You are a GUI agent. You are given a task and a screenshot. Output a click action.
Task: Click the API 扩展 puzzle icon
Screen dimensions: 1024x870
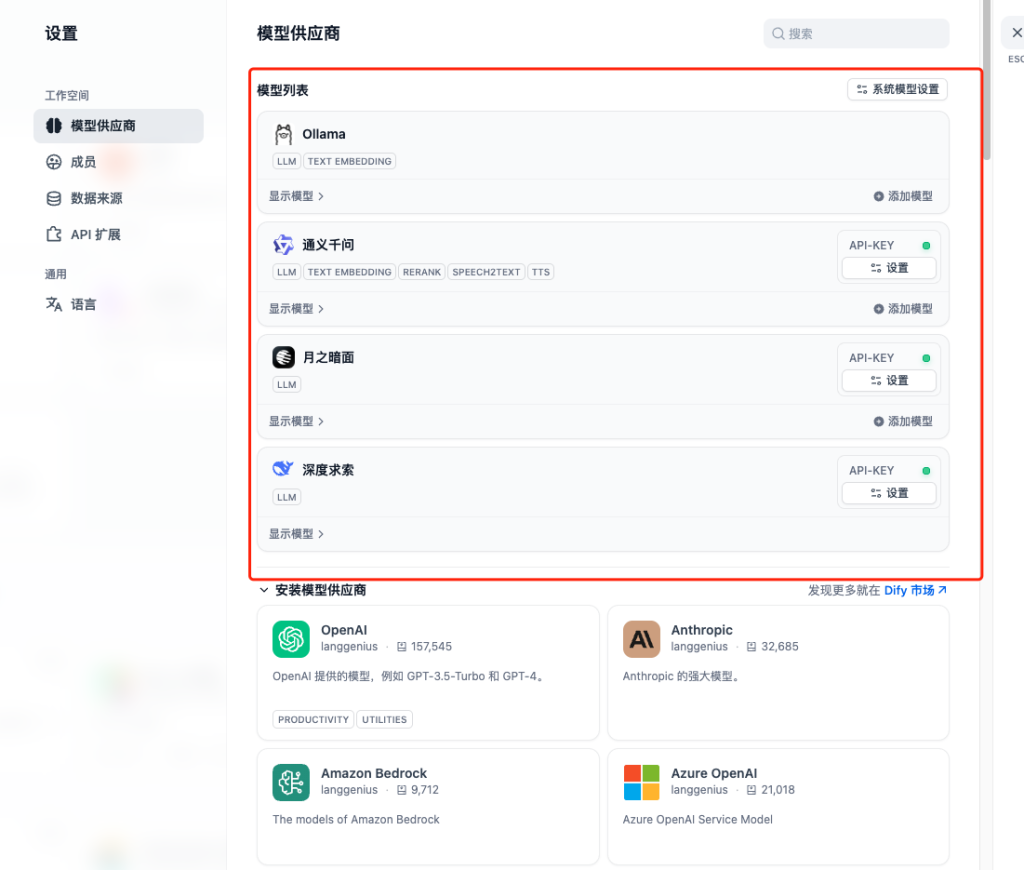[x=54, y=234]
